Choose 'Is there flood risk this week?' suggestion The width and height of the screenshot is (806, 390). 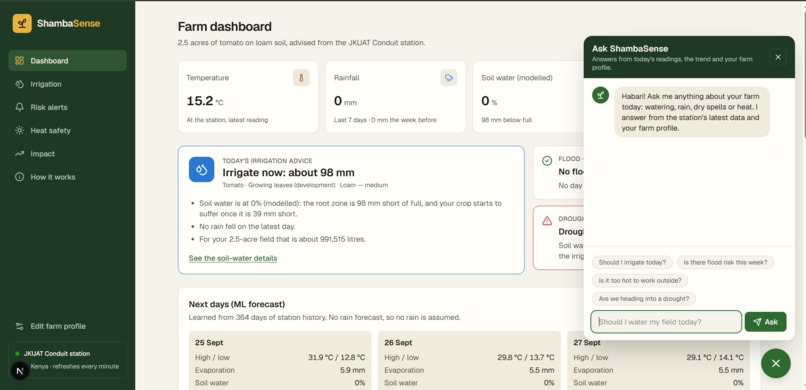coord(725,262)
